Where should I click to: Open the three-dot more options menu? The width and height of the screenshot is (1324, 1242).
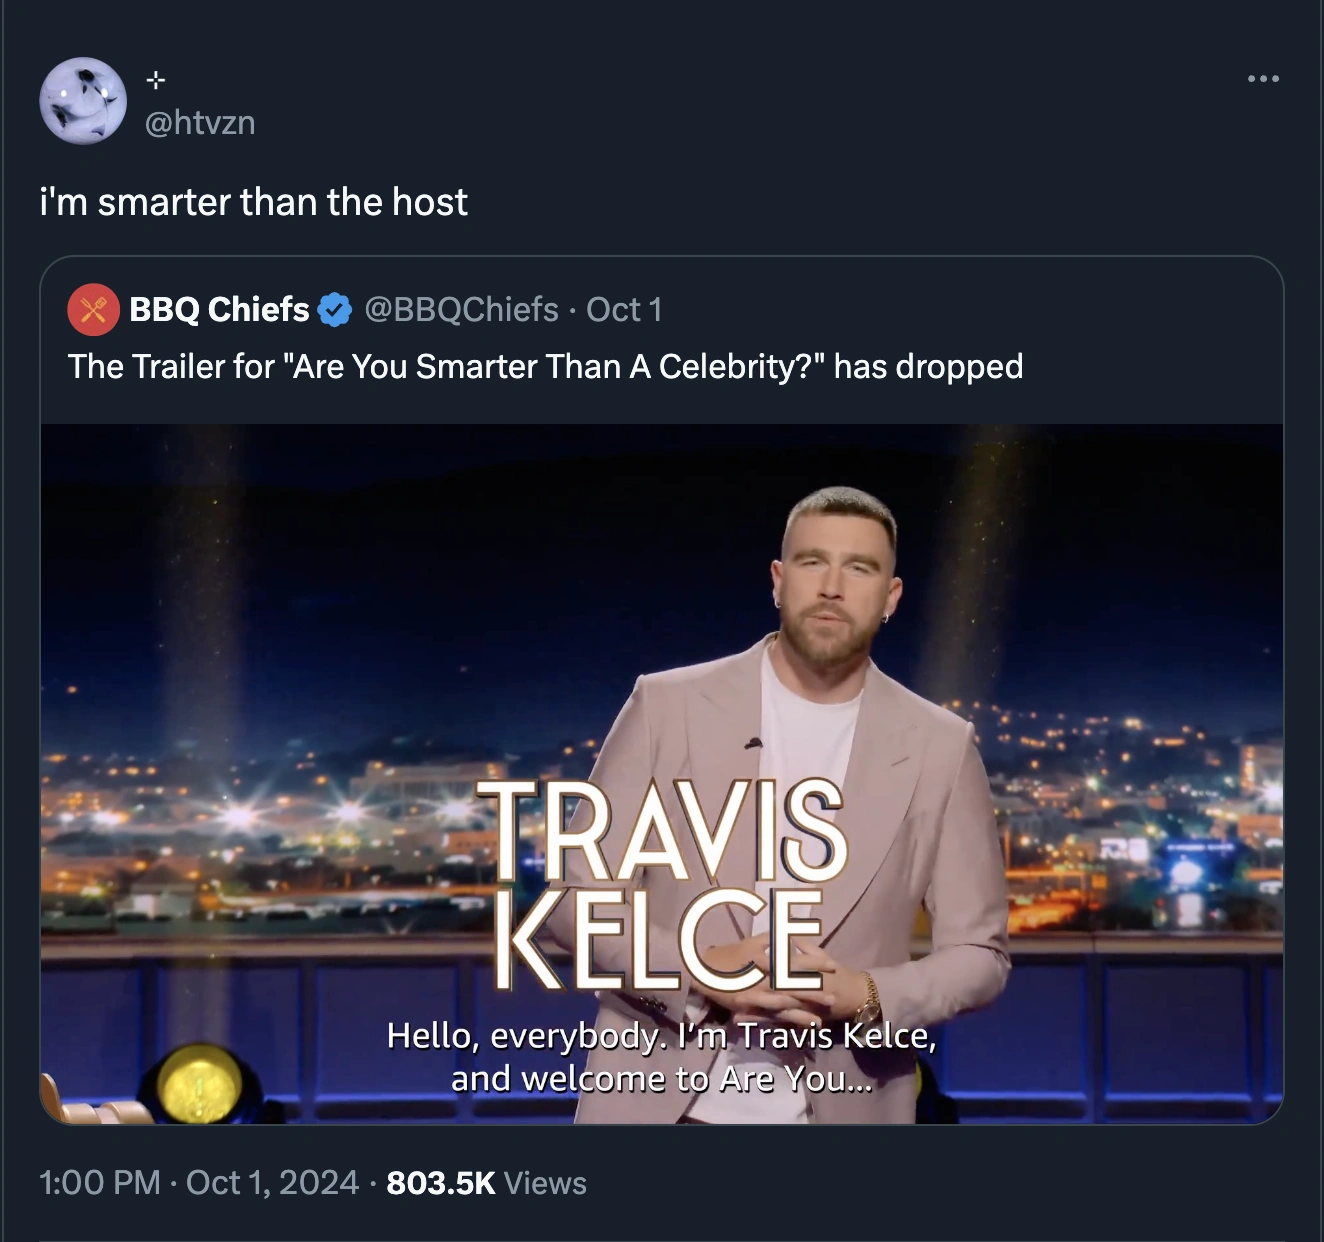(x=1263, y=79)
